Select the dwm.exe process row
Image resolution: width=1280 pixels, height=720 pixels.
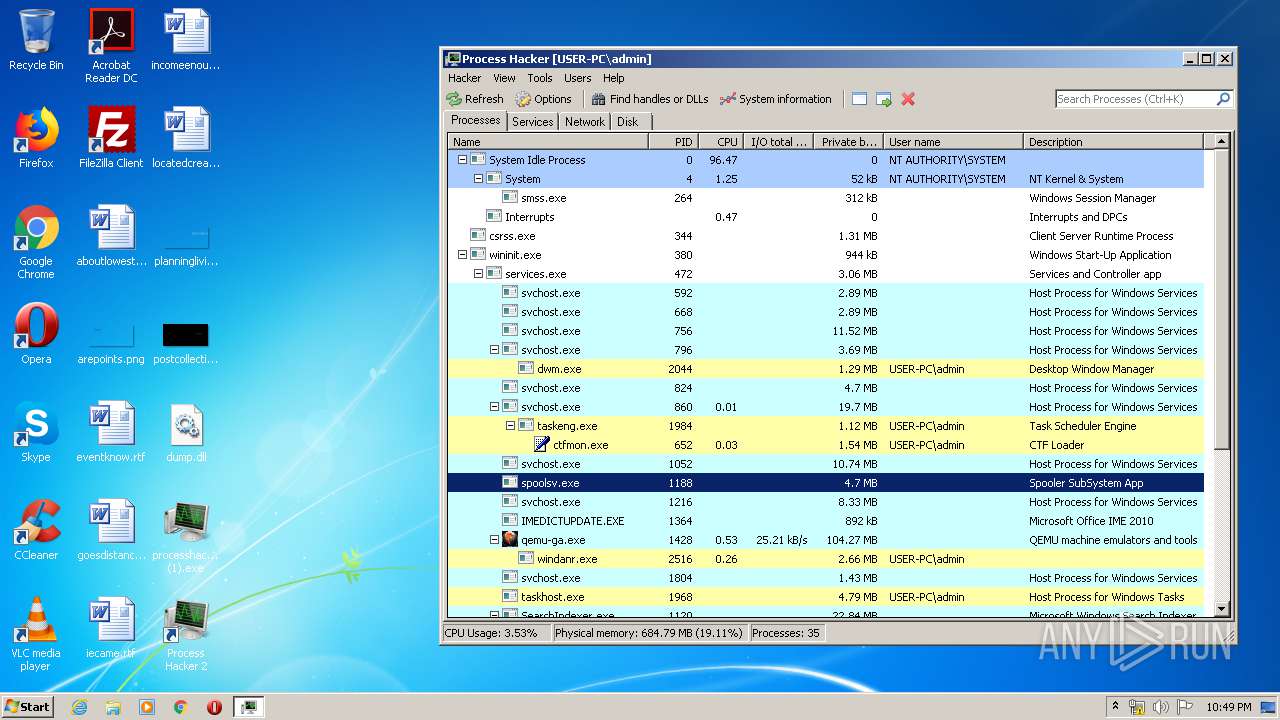click(826, 369)
